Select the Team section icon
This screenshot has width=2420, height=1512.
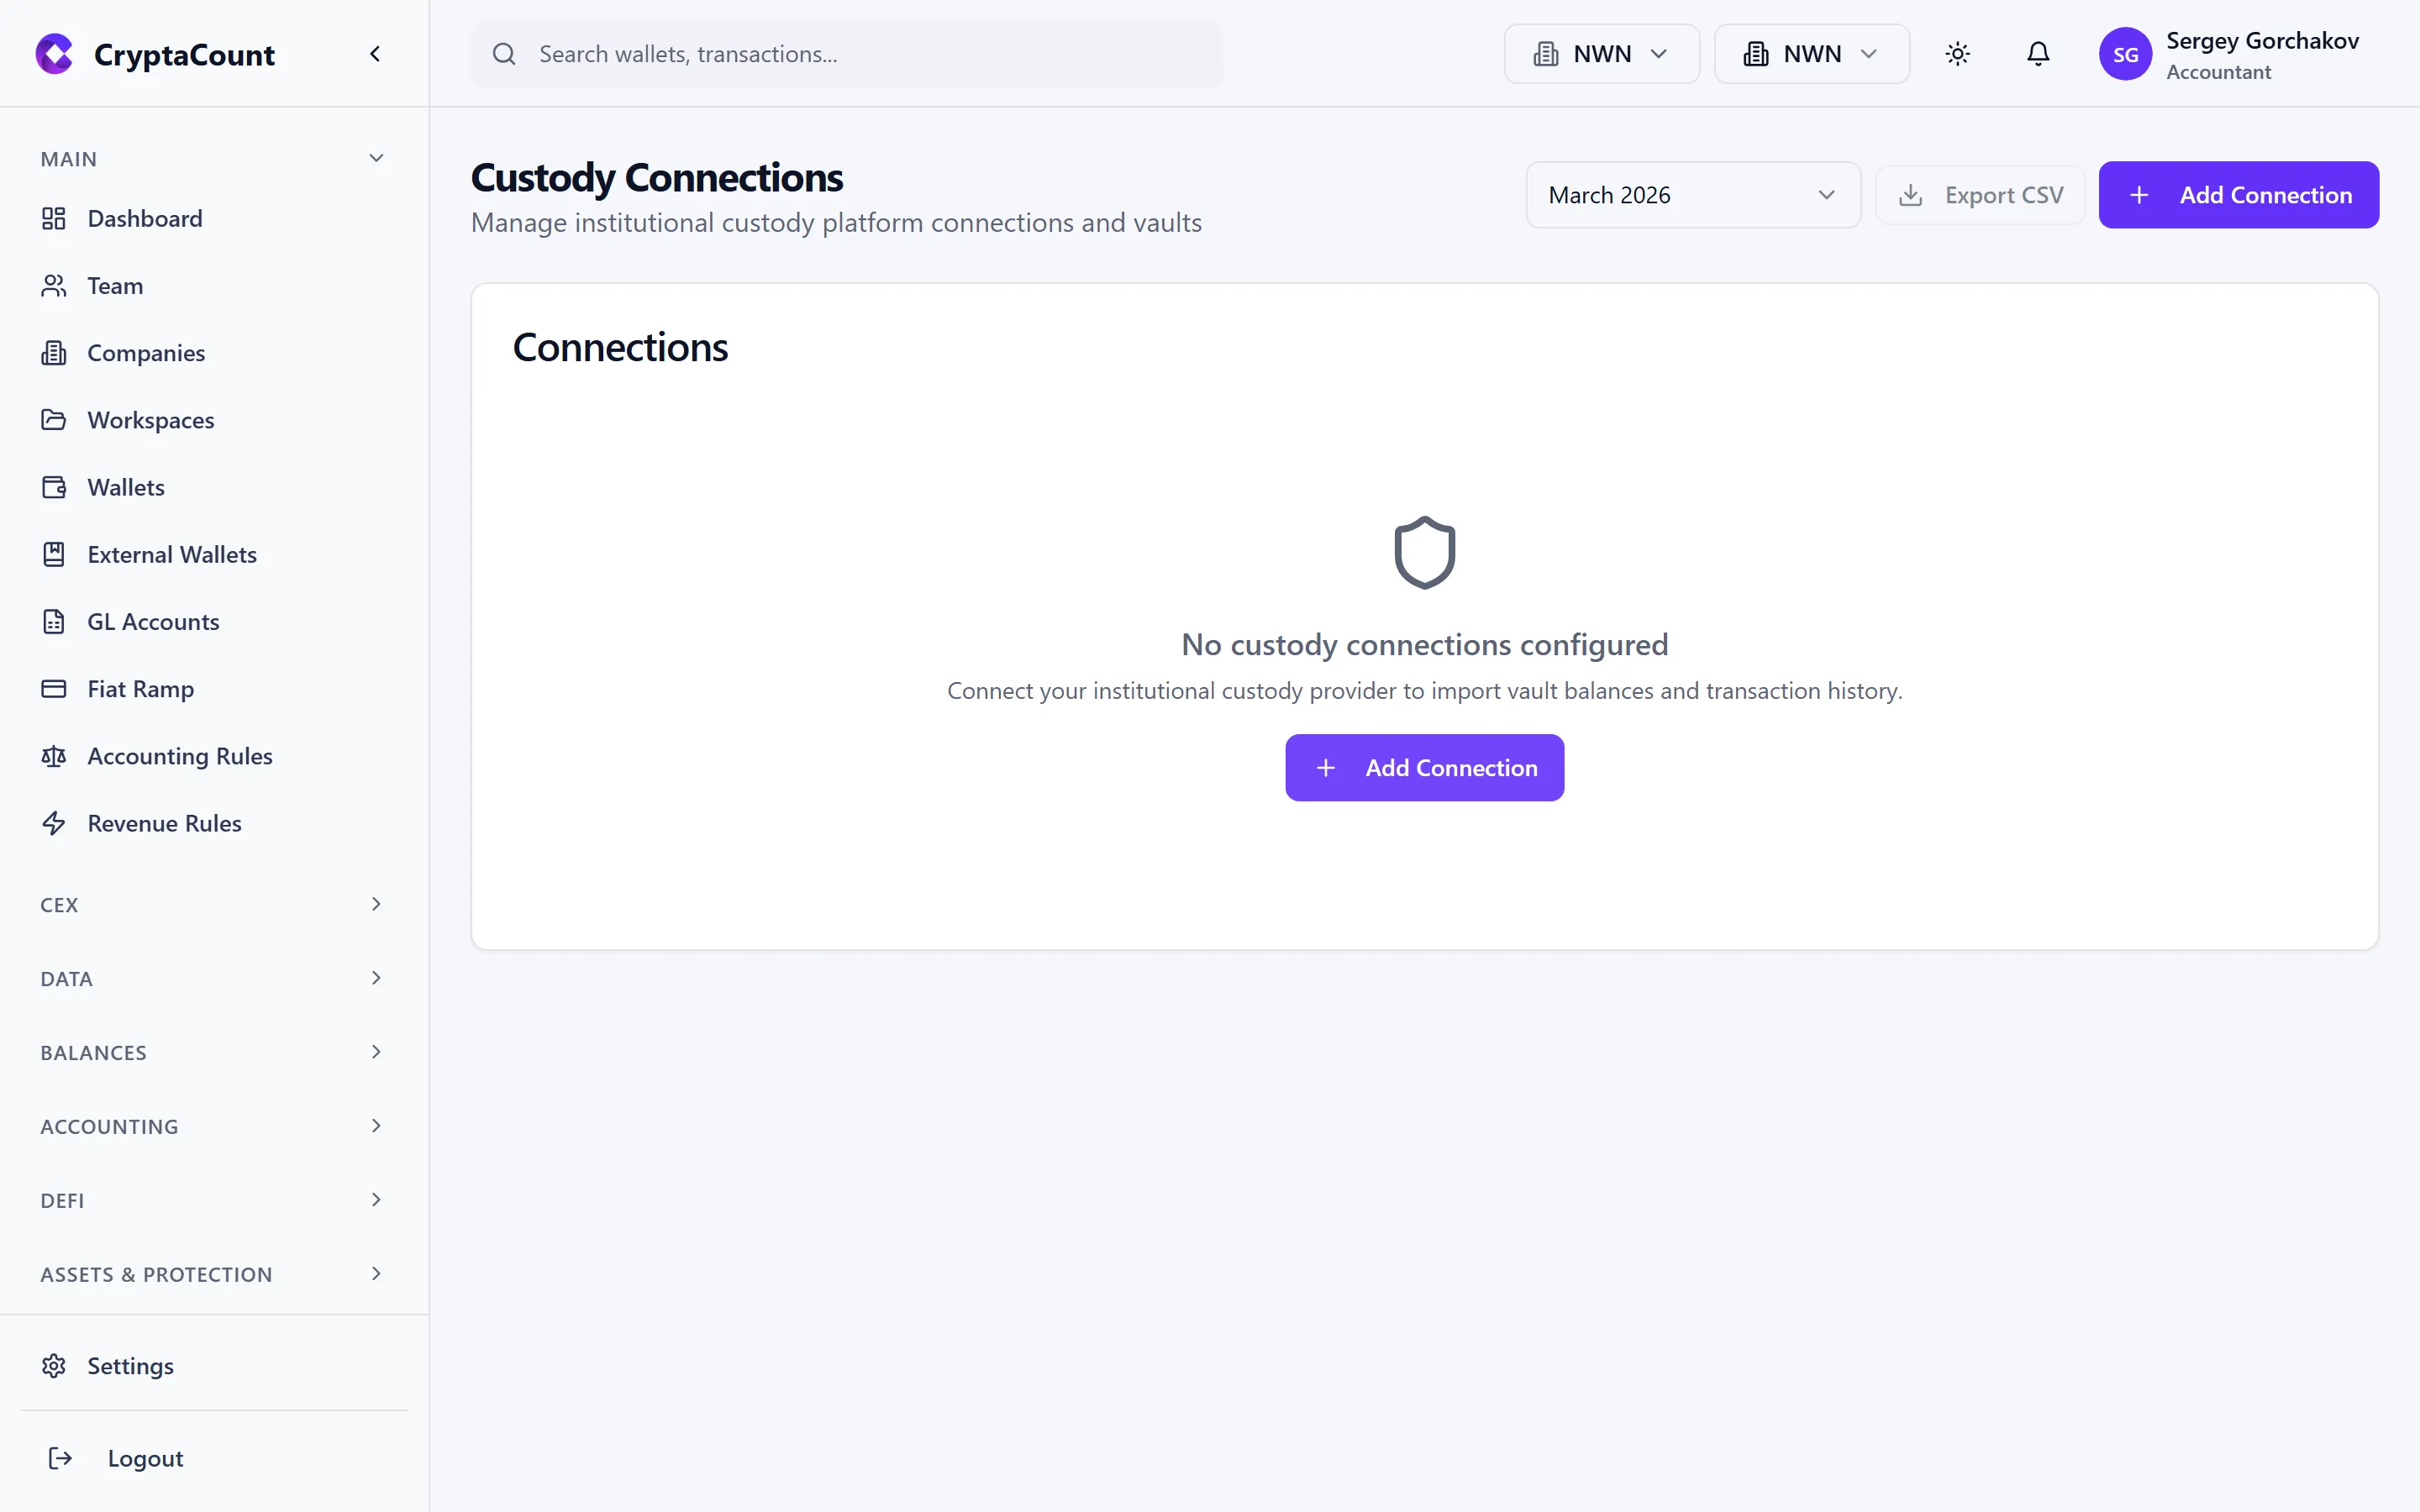(54, 285)
